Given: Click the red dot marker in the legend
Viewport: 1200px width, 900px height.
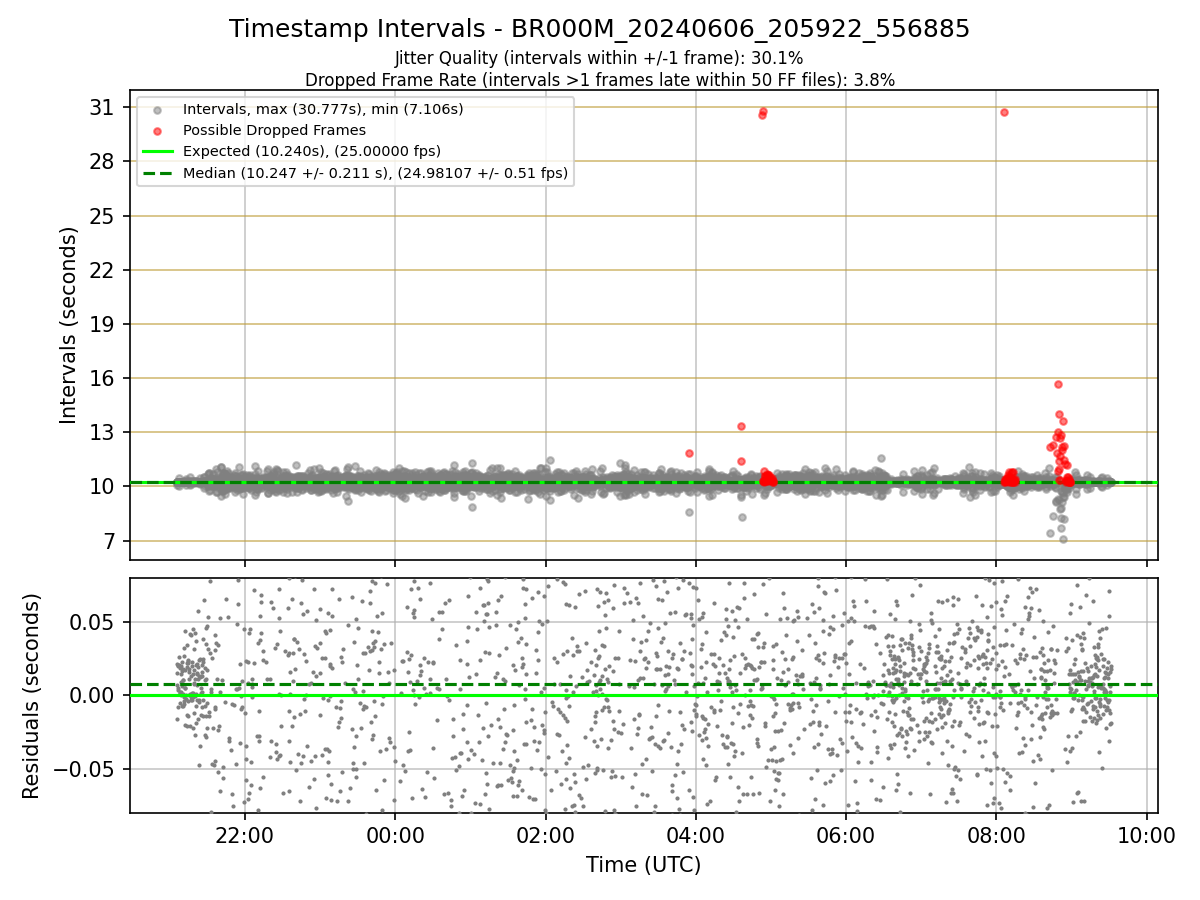Looking at the screenshot, I should coord(155,130).
